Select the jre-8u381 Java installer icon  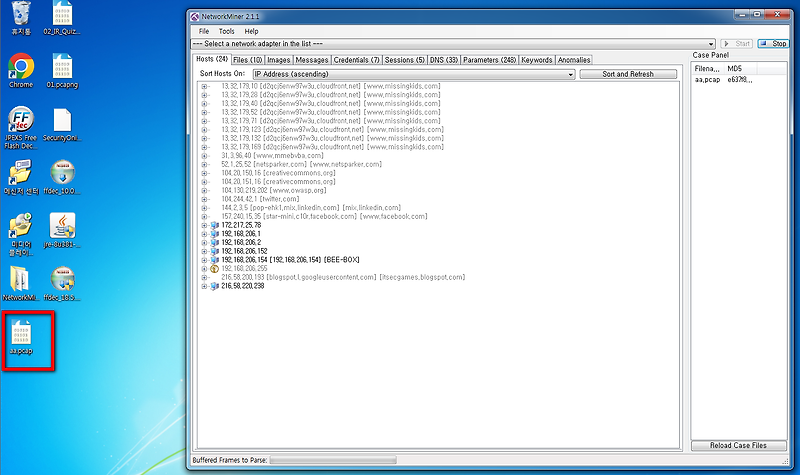tap(62, 230)
